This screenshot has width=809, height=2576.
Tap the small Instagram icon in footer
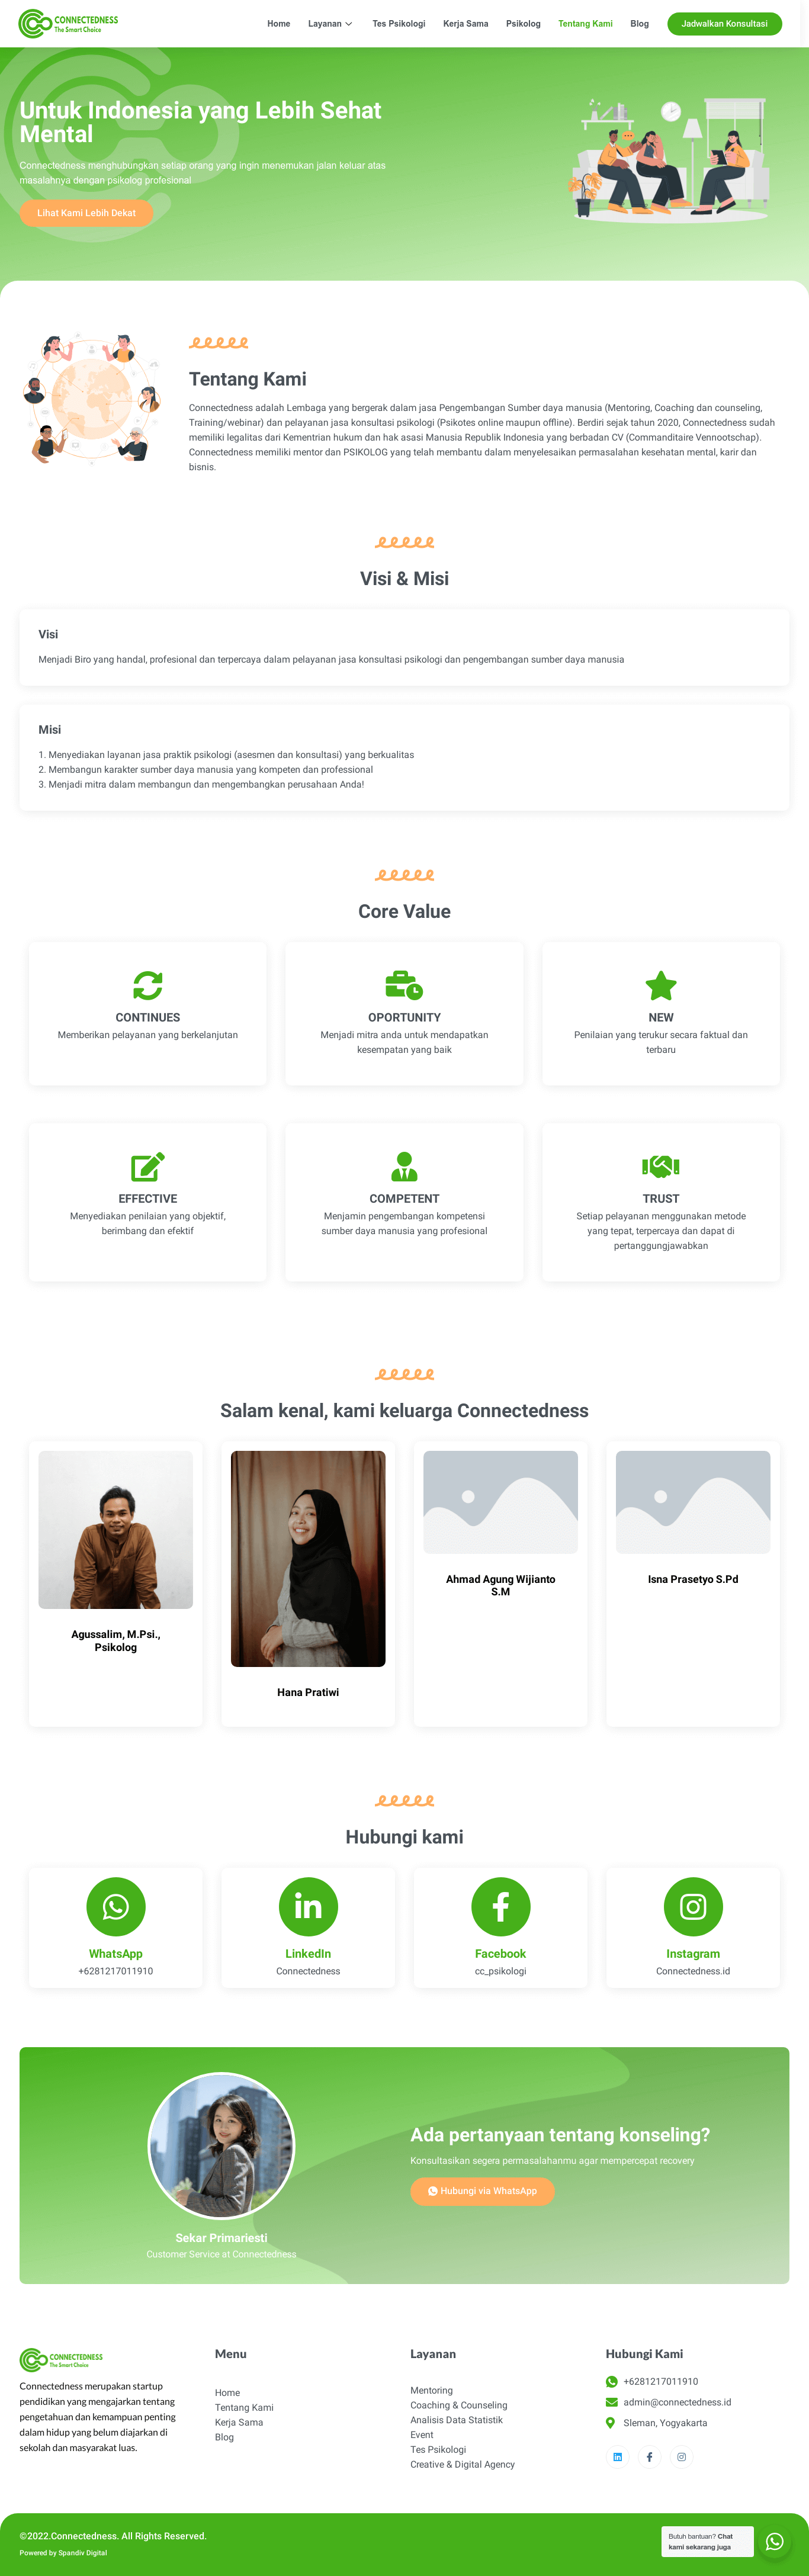click(x=681, y=2457)
